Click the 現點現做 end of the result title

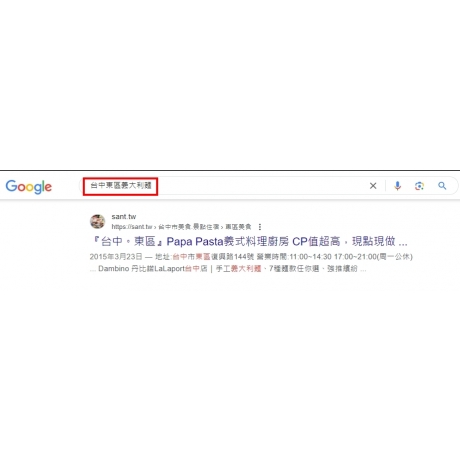[374, 241]
